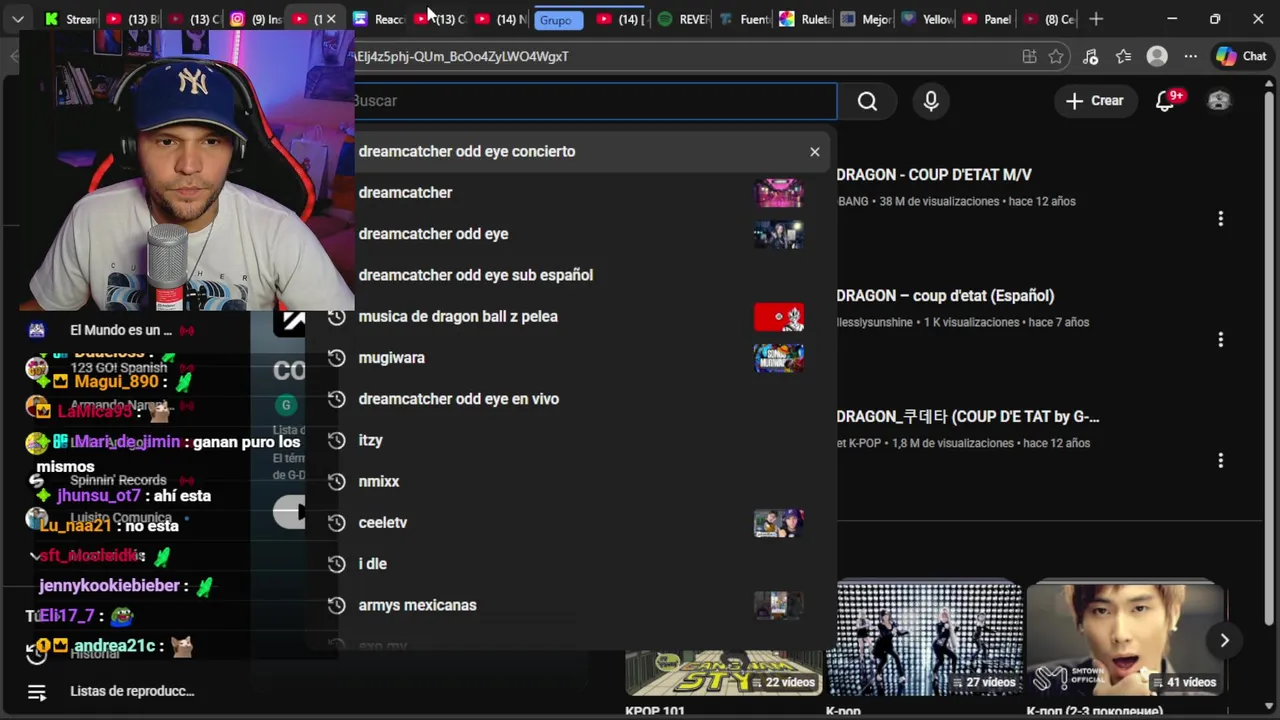Open the Copilot Chat button
The height and width of the screenshot is (720, 1280).
(1241, 57)
